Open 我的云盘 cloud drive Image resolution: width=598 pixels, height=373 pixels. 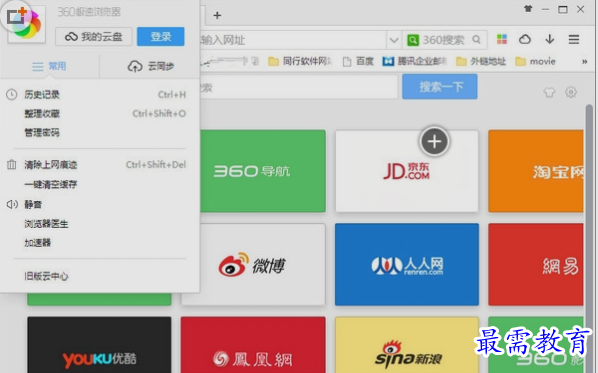[94, 37]
